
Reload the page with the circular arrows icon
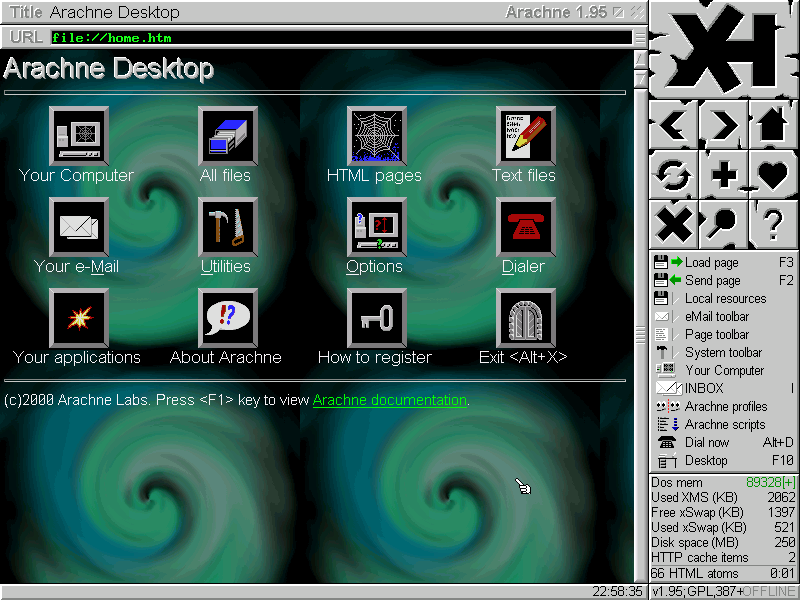click(x=673, y=174)
